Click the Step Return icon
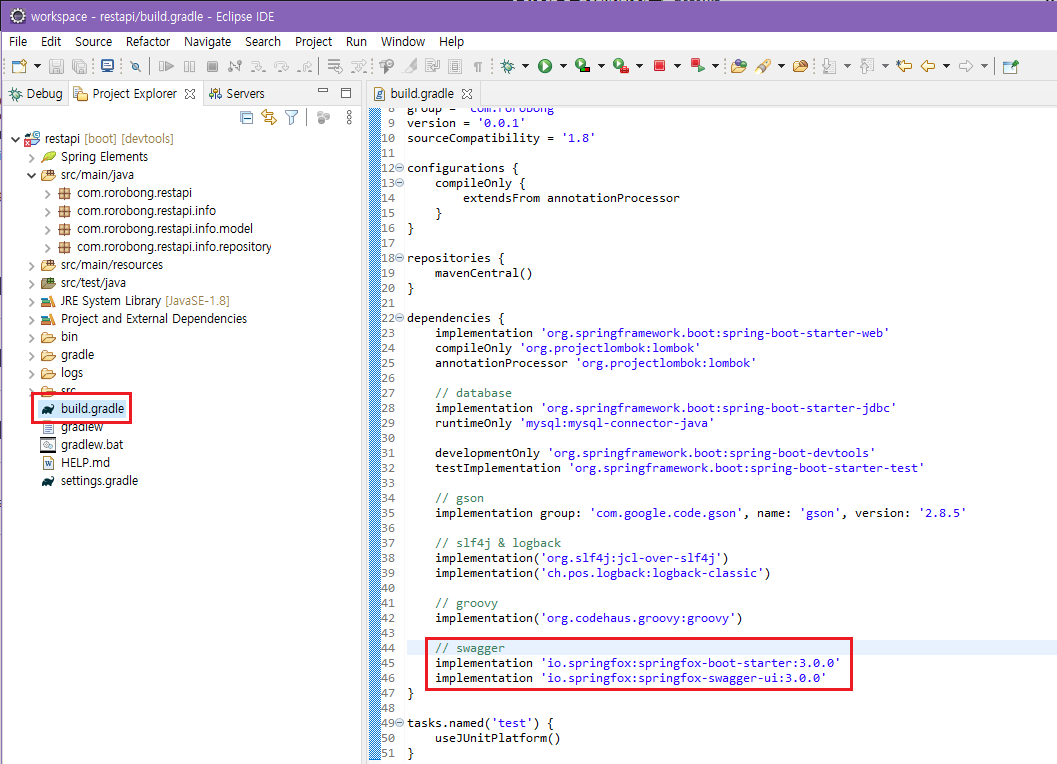Screen dimensions: 1057x764 pos(305,66)
